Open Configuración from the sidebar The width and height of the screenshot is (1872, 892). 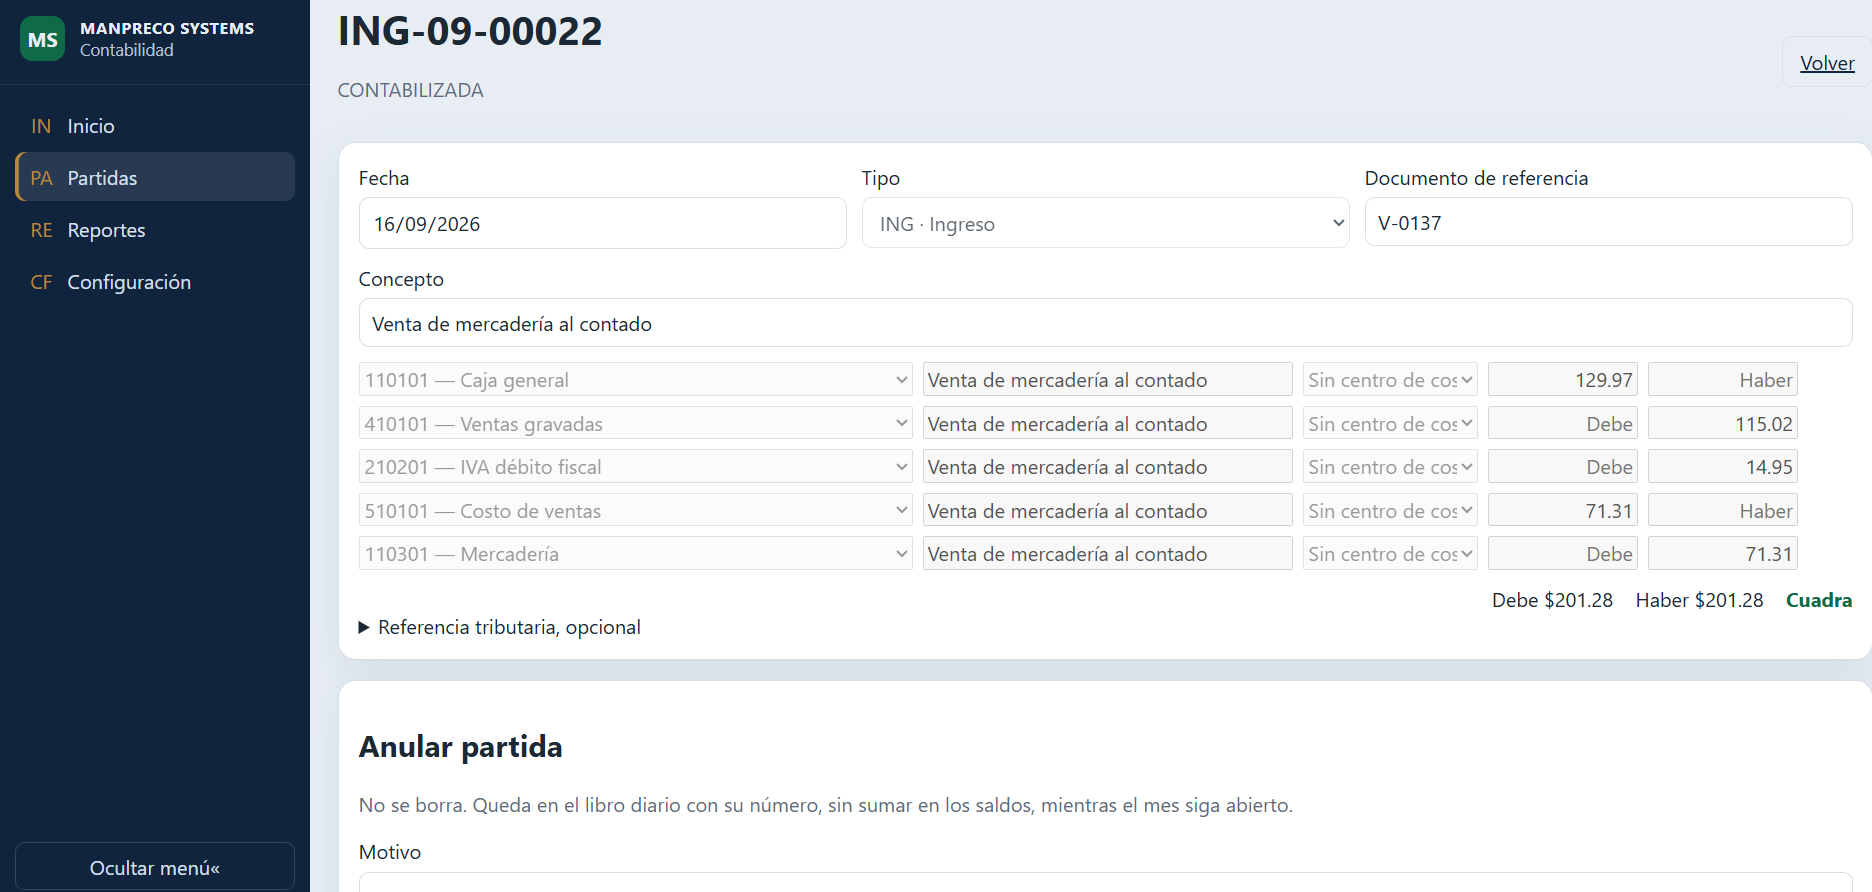coord(155,282)
